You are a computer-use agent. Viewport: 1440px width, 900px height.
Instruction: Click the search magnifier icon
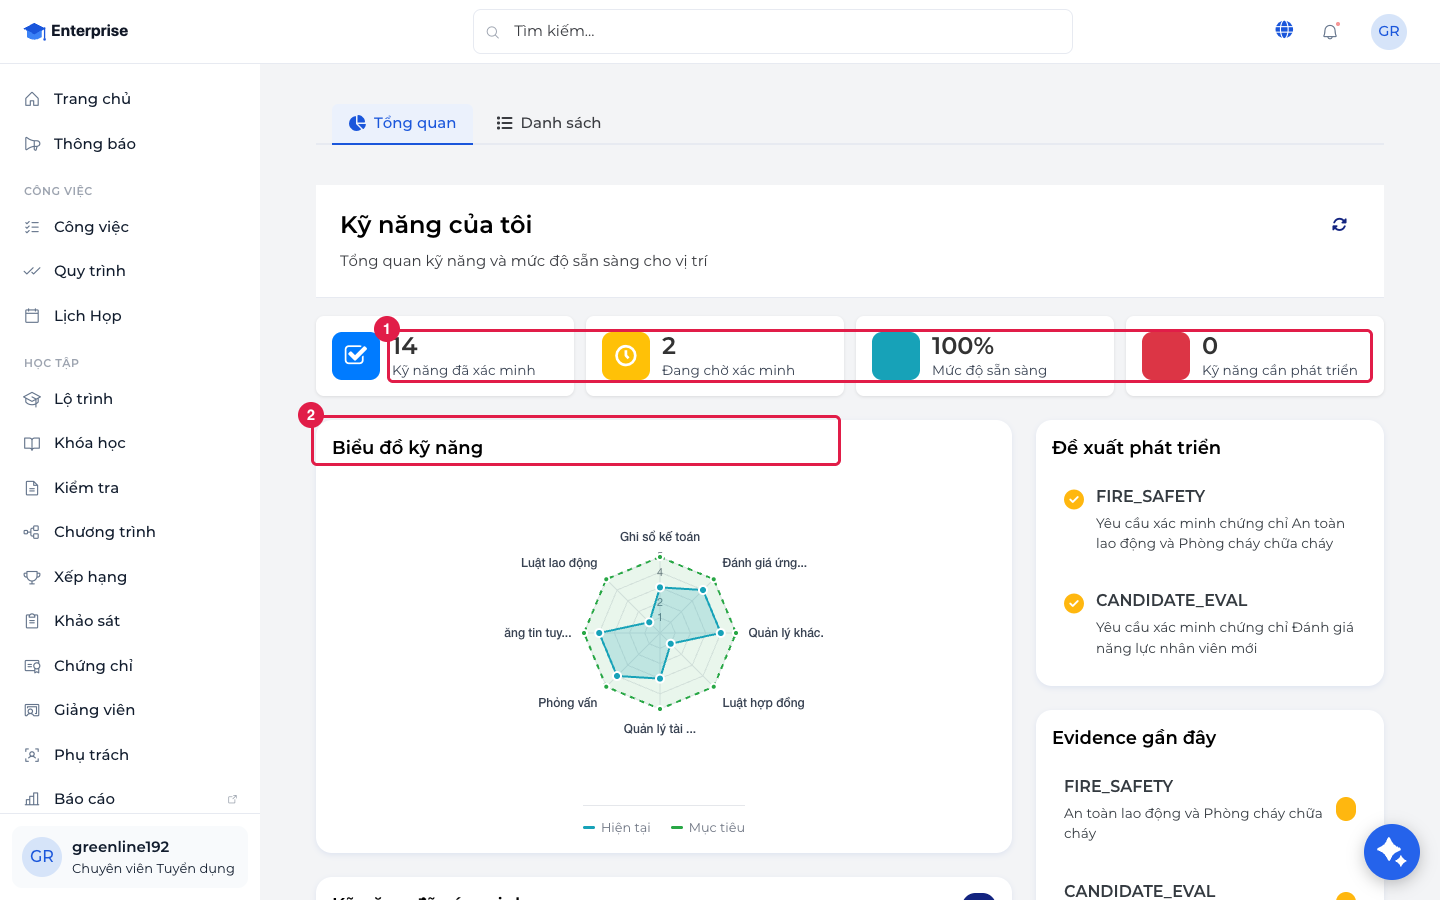pyautogui.click(x=493, y=32)
